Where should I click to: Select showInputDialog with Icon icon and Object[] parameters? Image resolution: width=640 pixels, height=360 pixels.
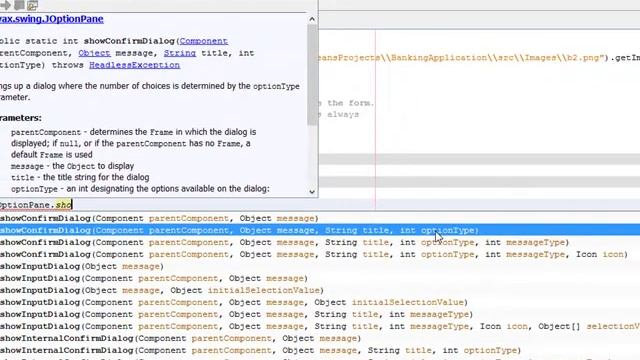pyautogui.click(x=320, y=327)
